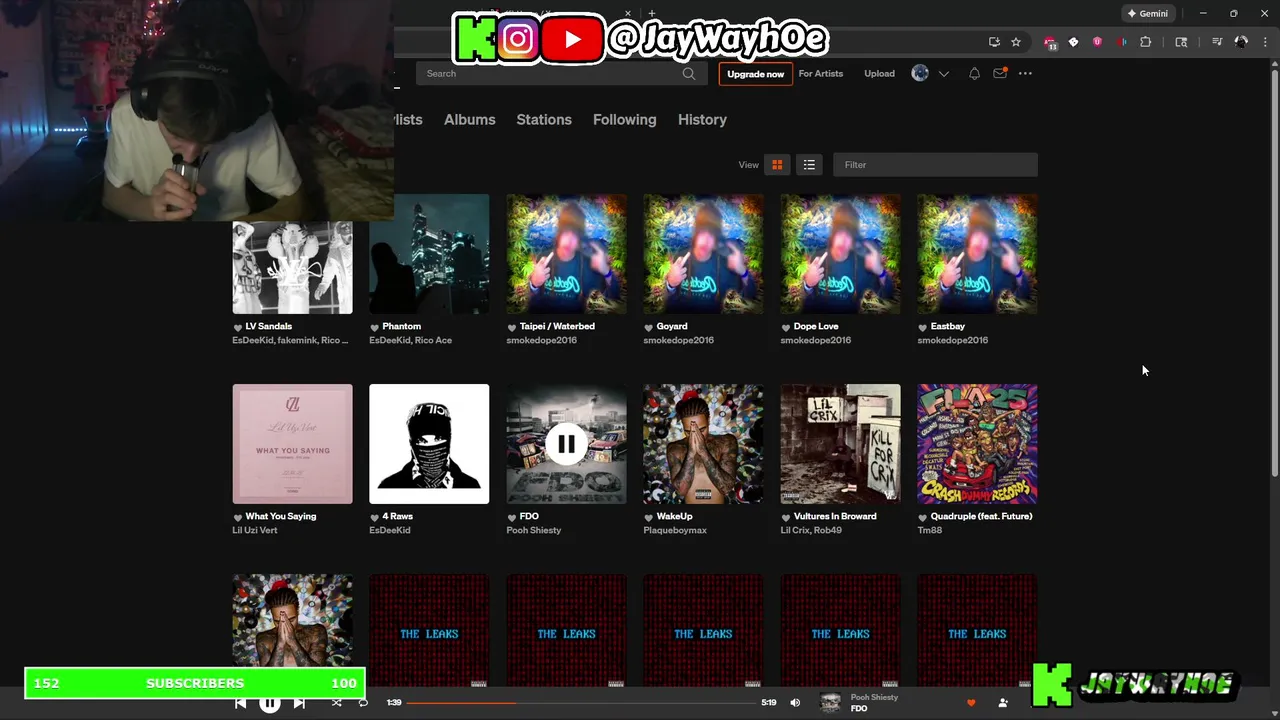Click the playback progress bar
The width and height of the screenshot is (1280, 720).
pyautogui.click(x=582, y=703)
